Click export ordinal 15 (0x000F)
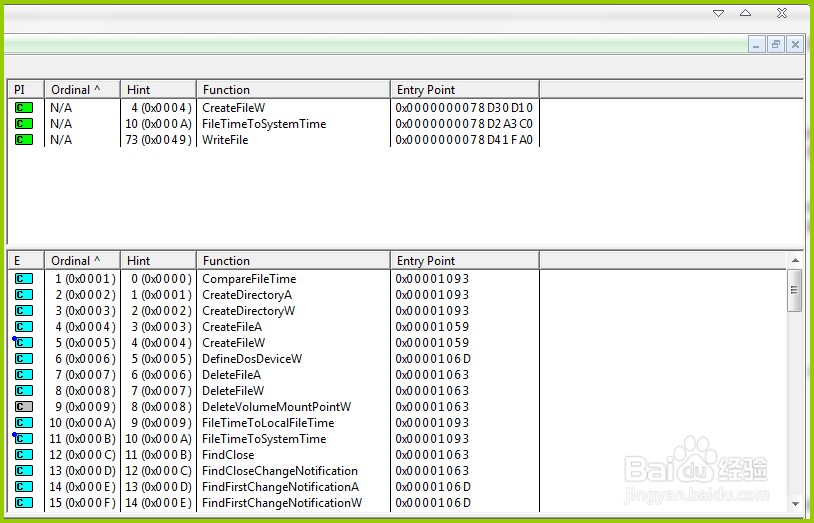 coord(83,503)
